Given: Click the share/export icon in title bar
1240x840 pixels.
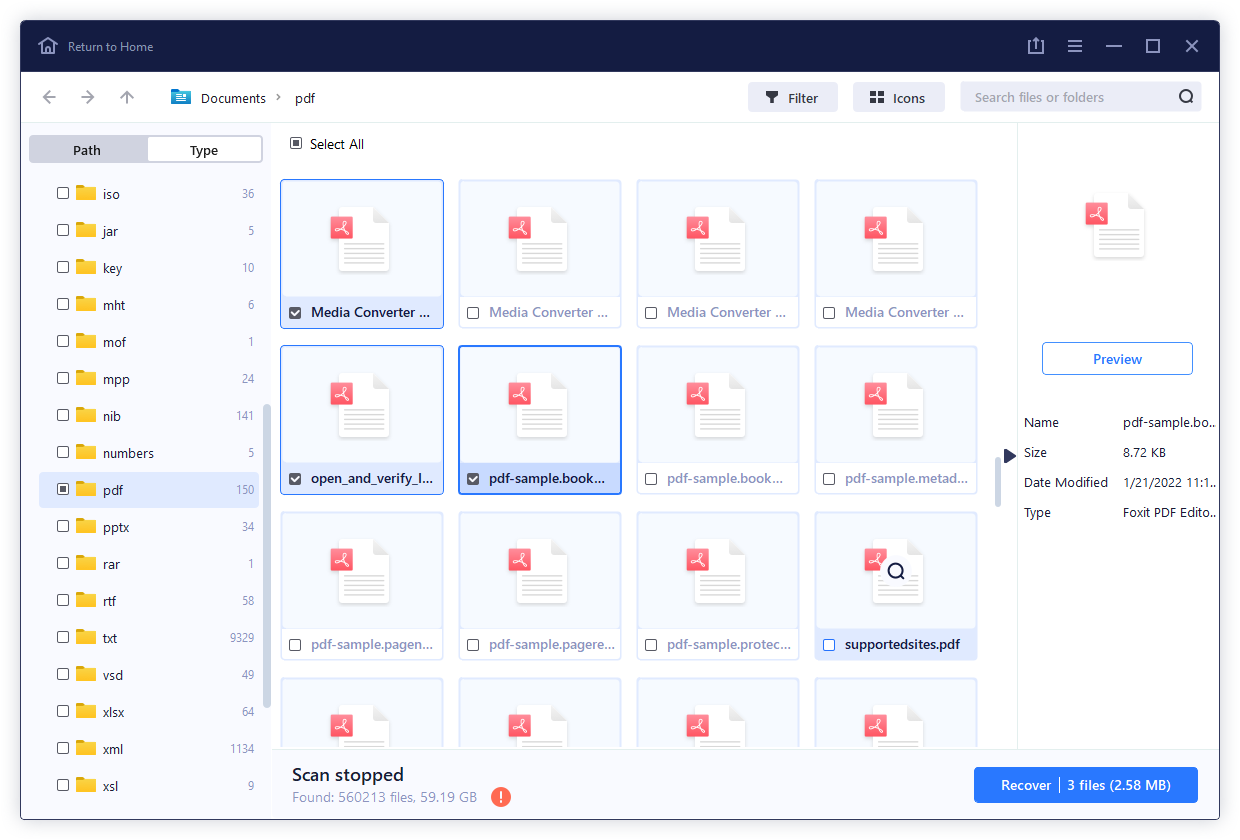Looking at the screenshot, I should [1036, 46].
